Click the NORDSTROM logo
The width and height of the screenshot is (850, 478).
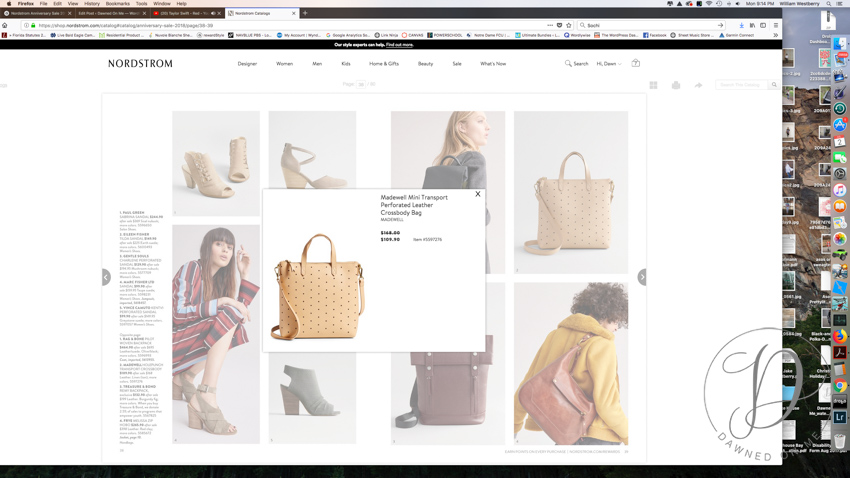click(x=140, y=63)
